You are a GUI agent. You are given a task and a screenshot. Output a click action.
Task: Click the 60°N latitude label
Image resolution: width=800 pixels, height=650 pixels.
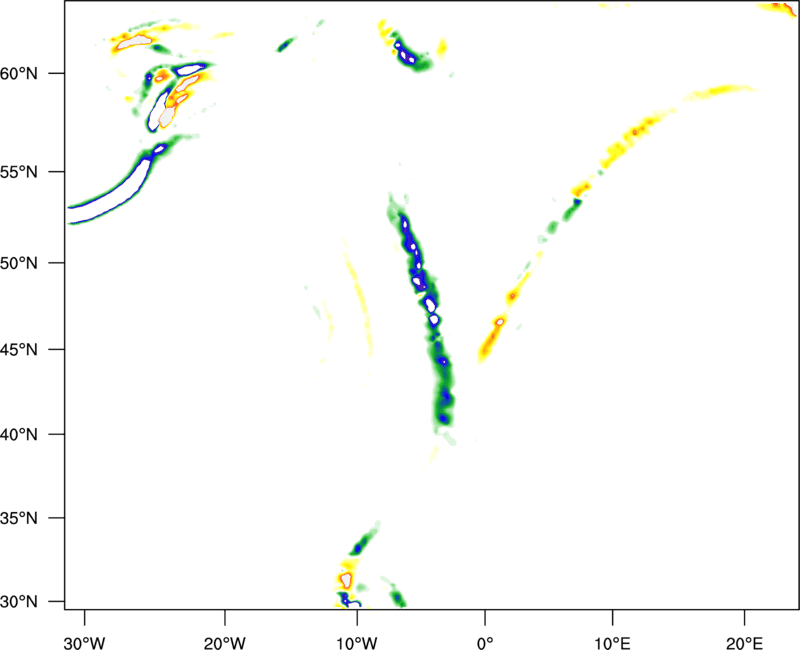[x=19, y=73]
